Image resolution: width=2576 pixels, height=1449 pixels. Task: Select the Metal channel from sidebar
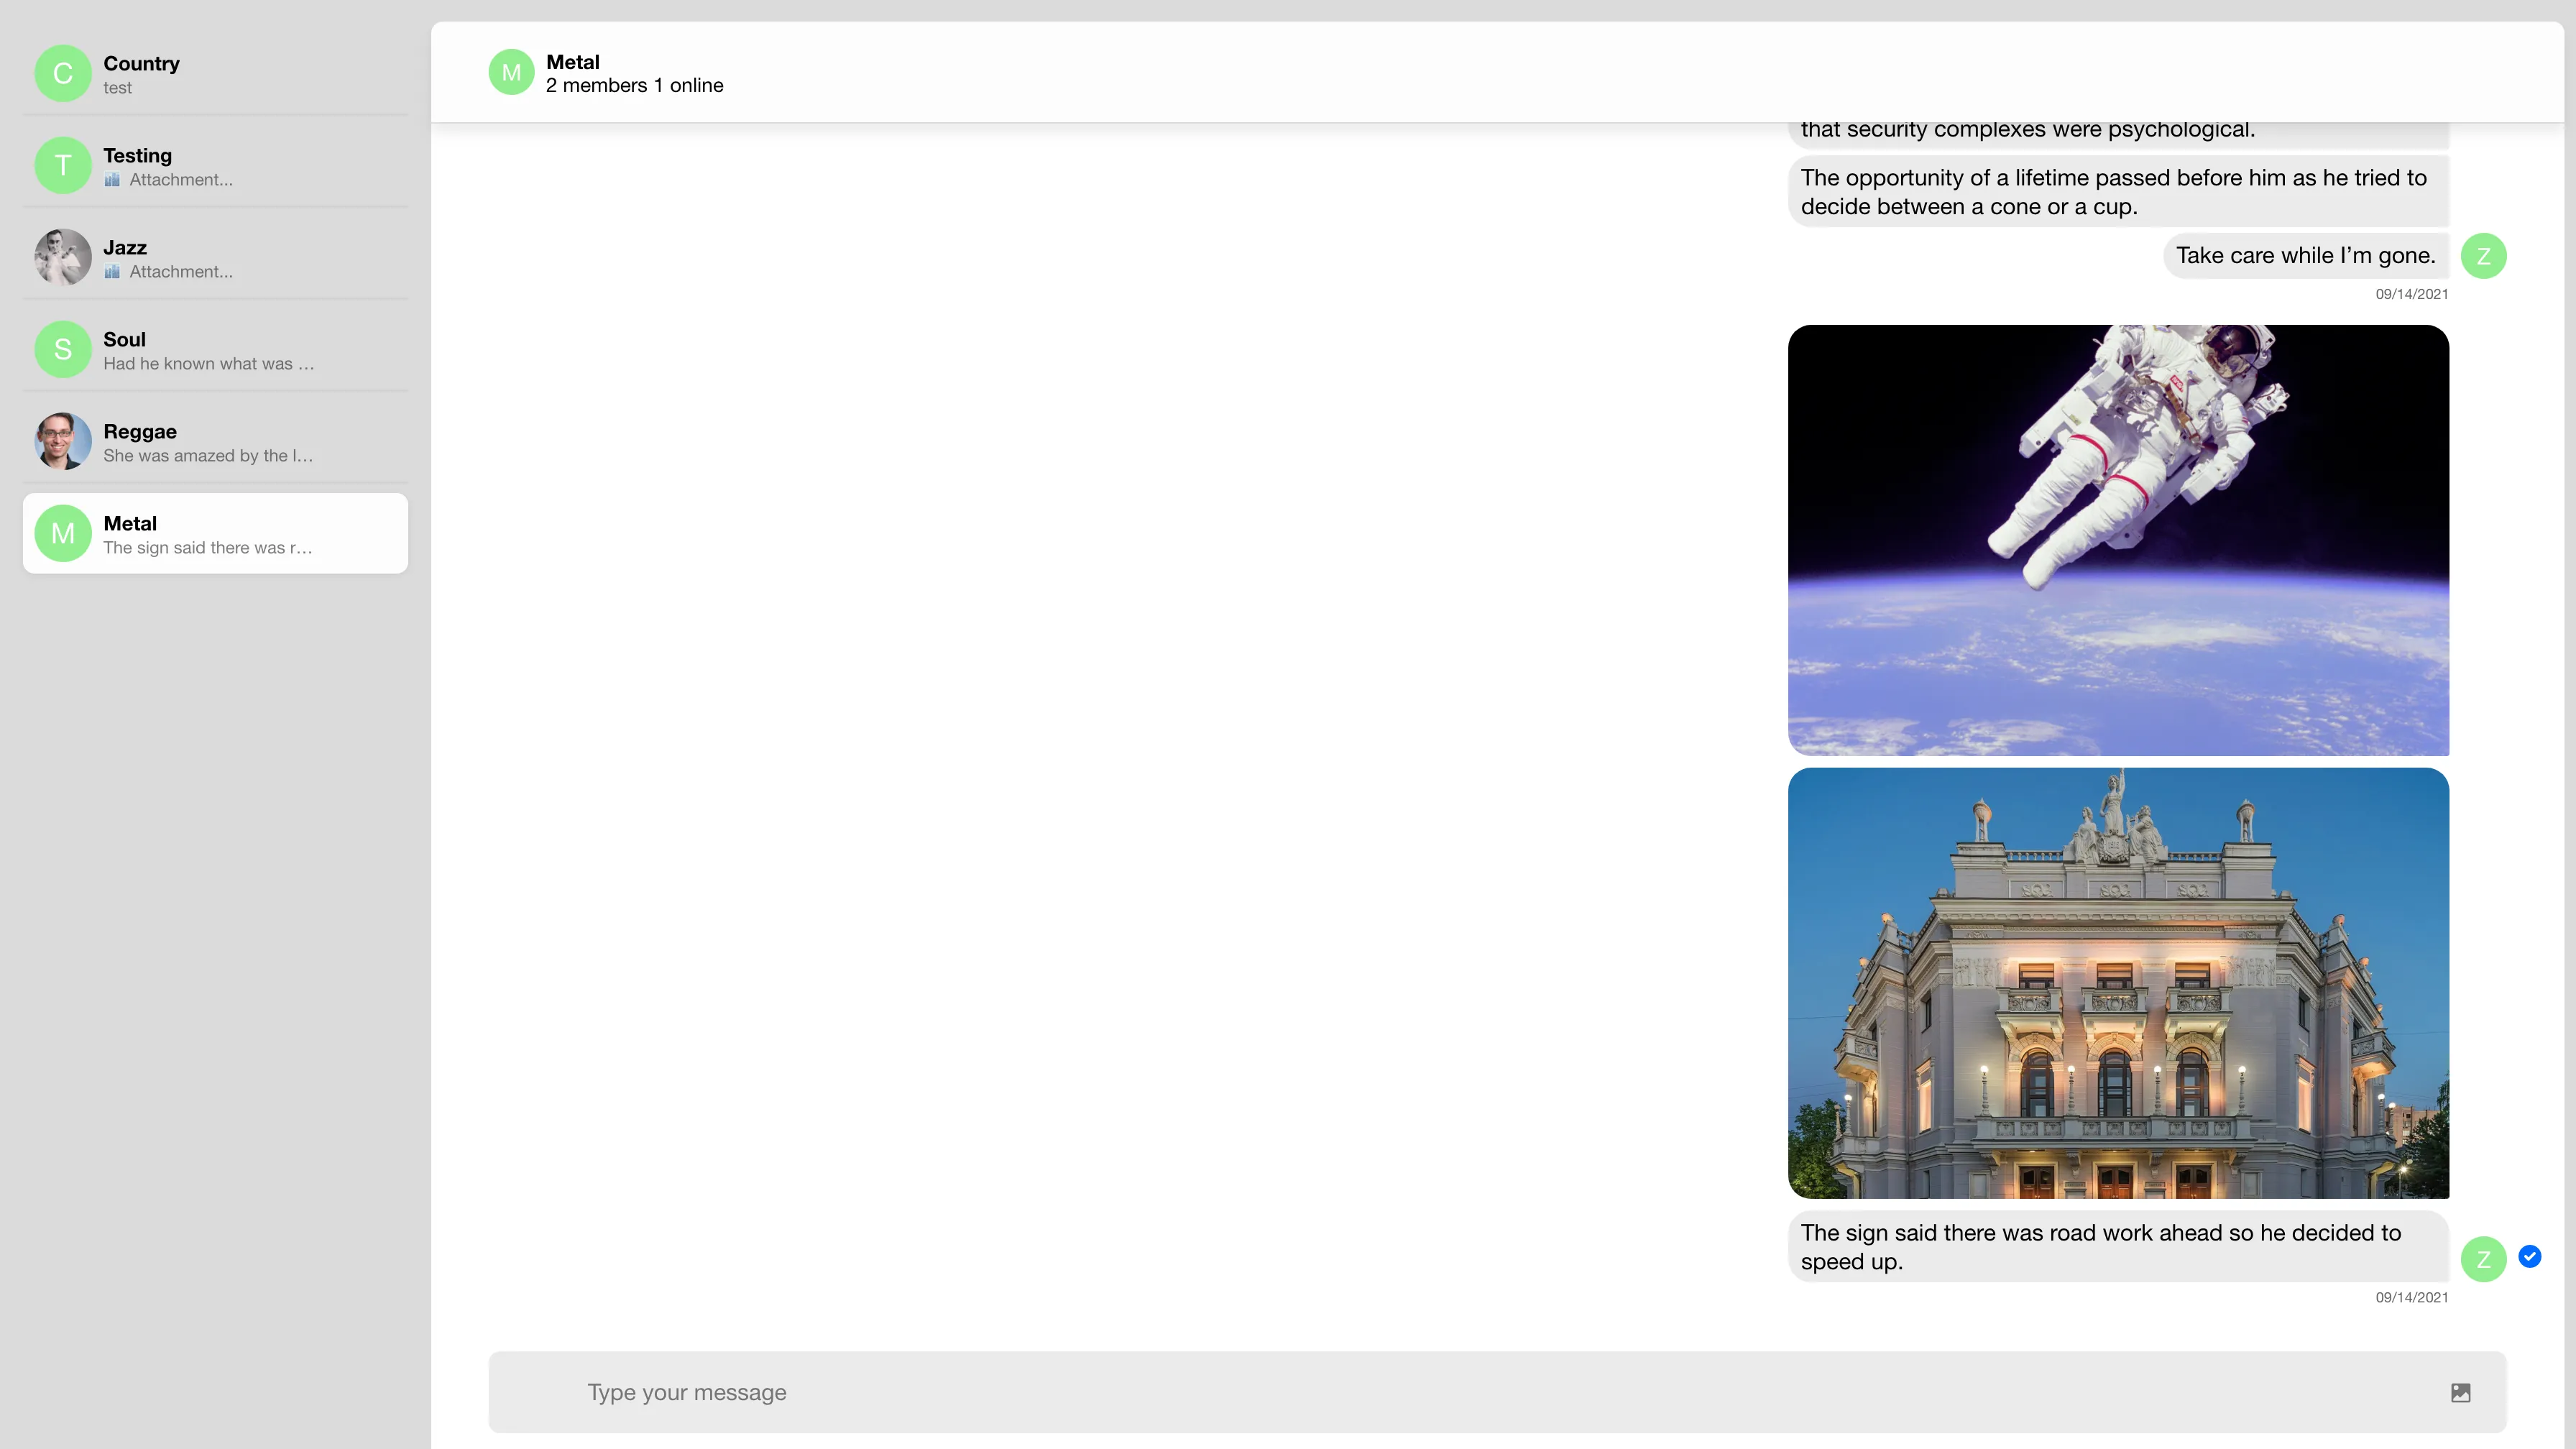212,533
